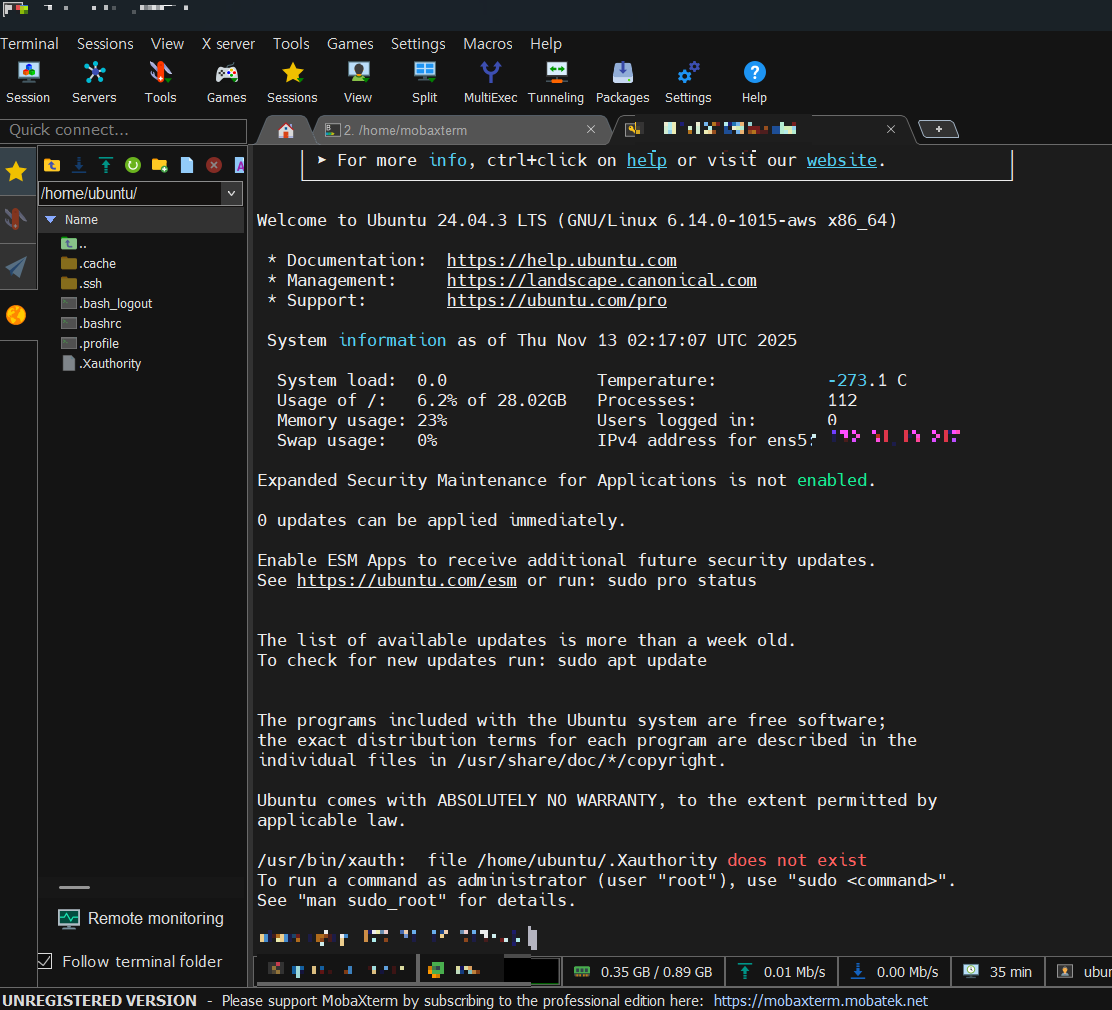Open https://ubuntu.com/pro link
The width and height of the screenshot is (1112, 1010).
[557, 300]
